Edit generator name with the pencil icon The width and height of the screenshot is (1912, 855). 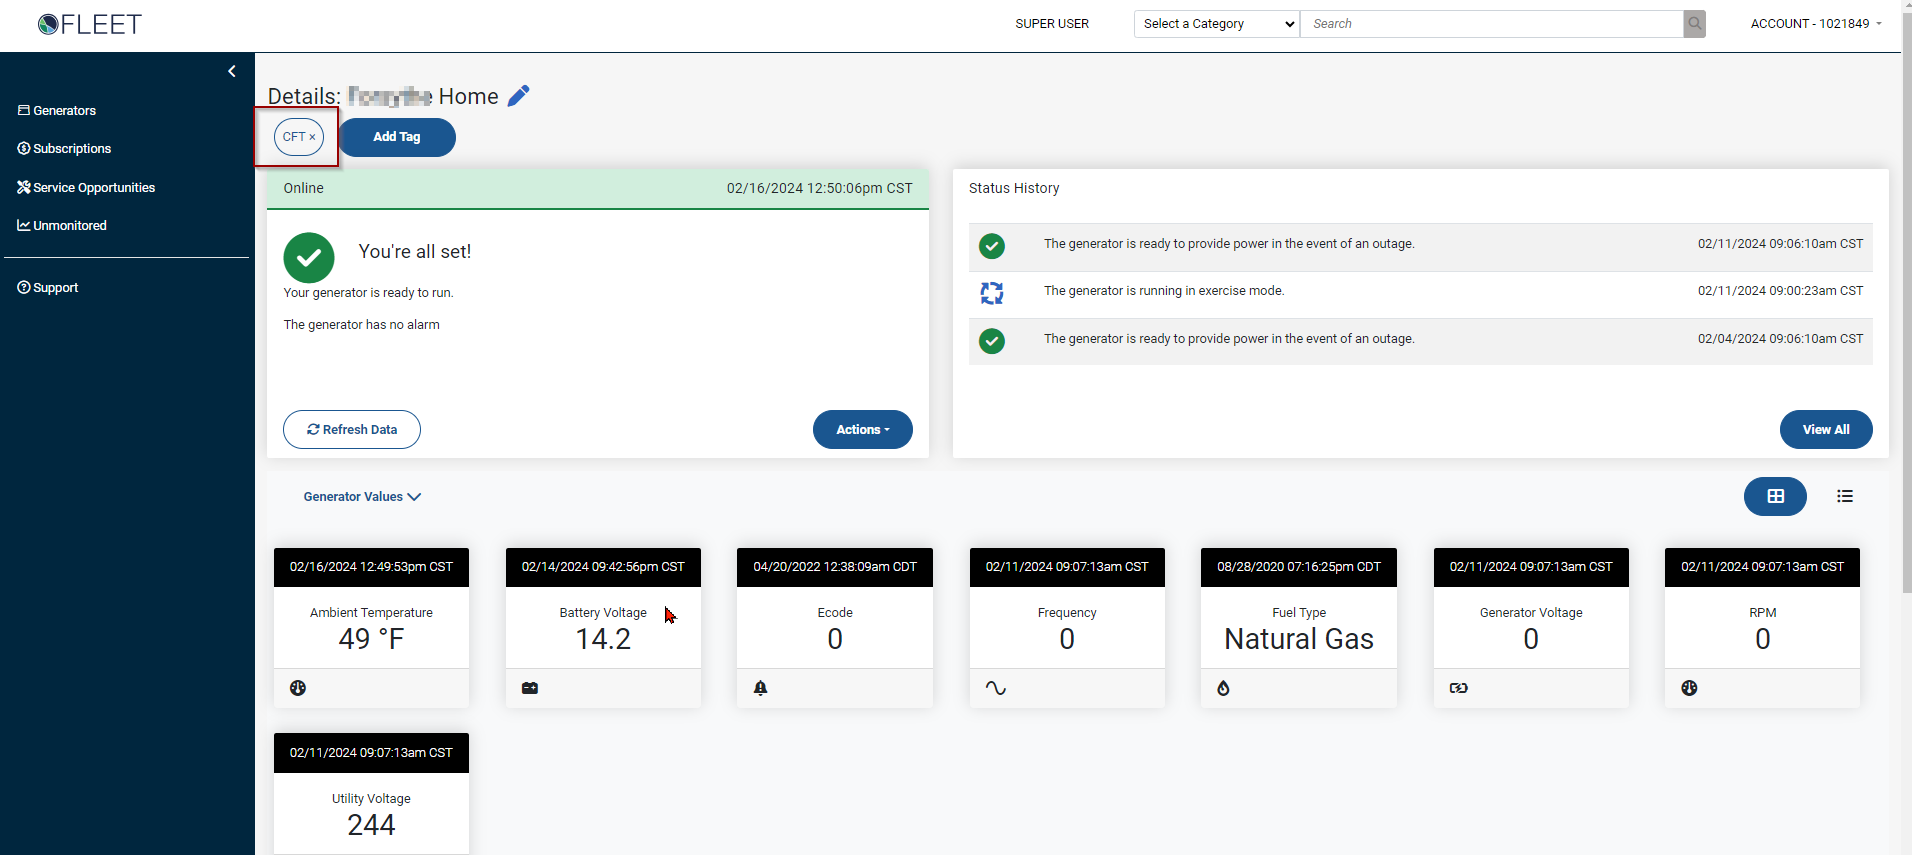tap(519, 96)
